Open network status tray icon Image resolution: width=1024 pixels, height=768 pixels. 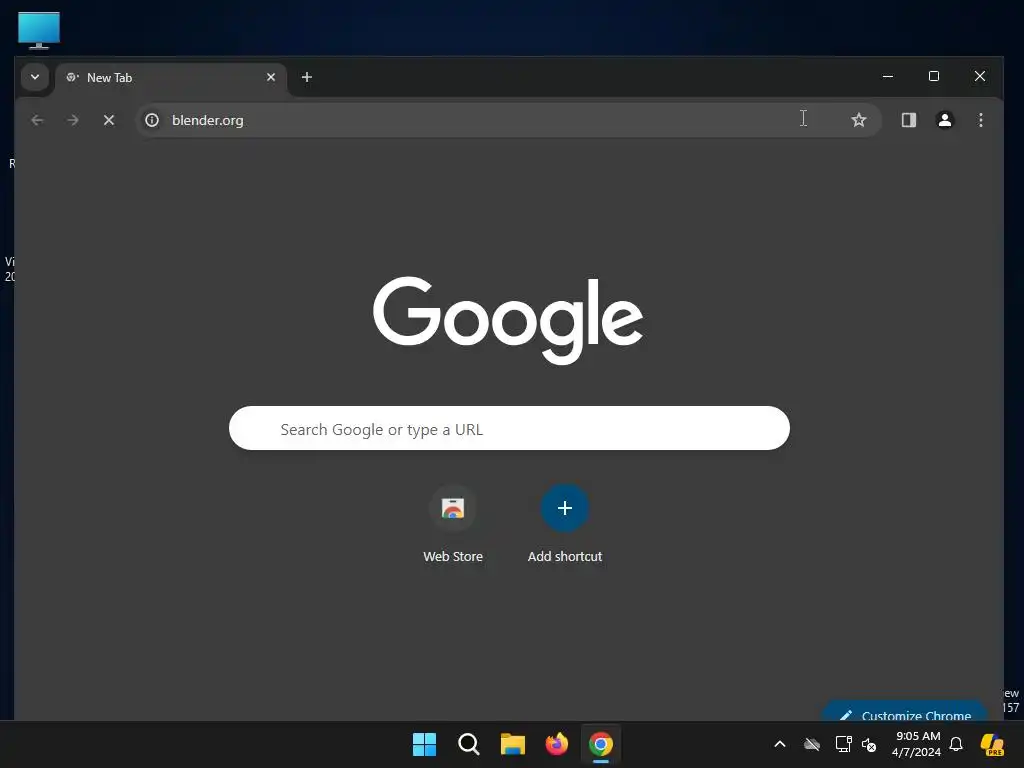[843, 744]
